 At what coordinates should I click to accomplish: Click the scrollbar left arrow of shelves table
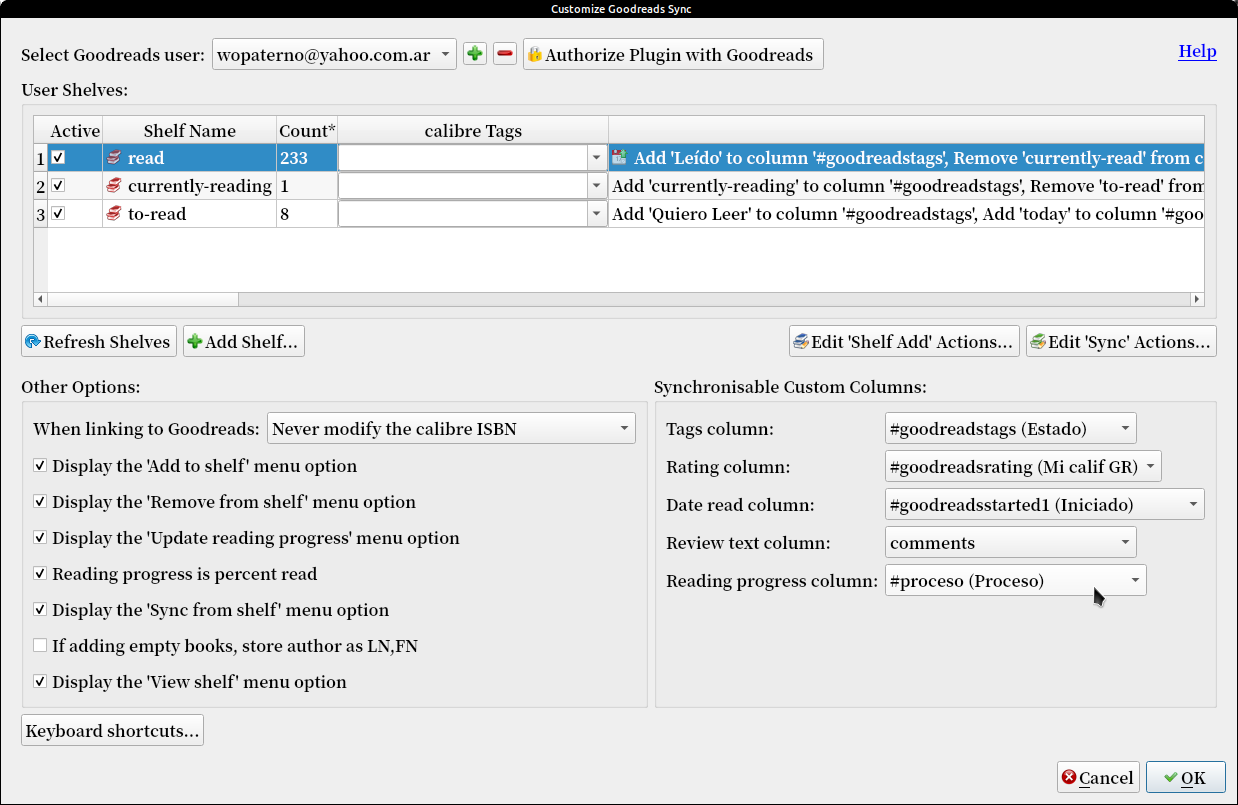pyautogui.click(x=41, y=299)
